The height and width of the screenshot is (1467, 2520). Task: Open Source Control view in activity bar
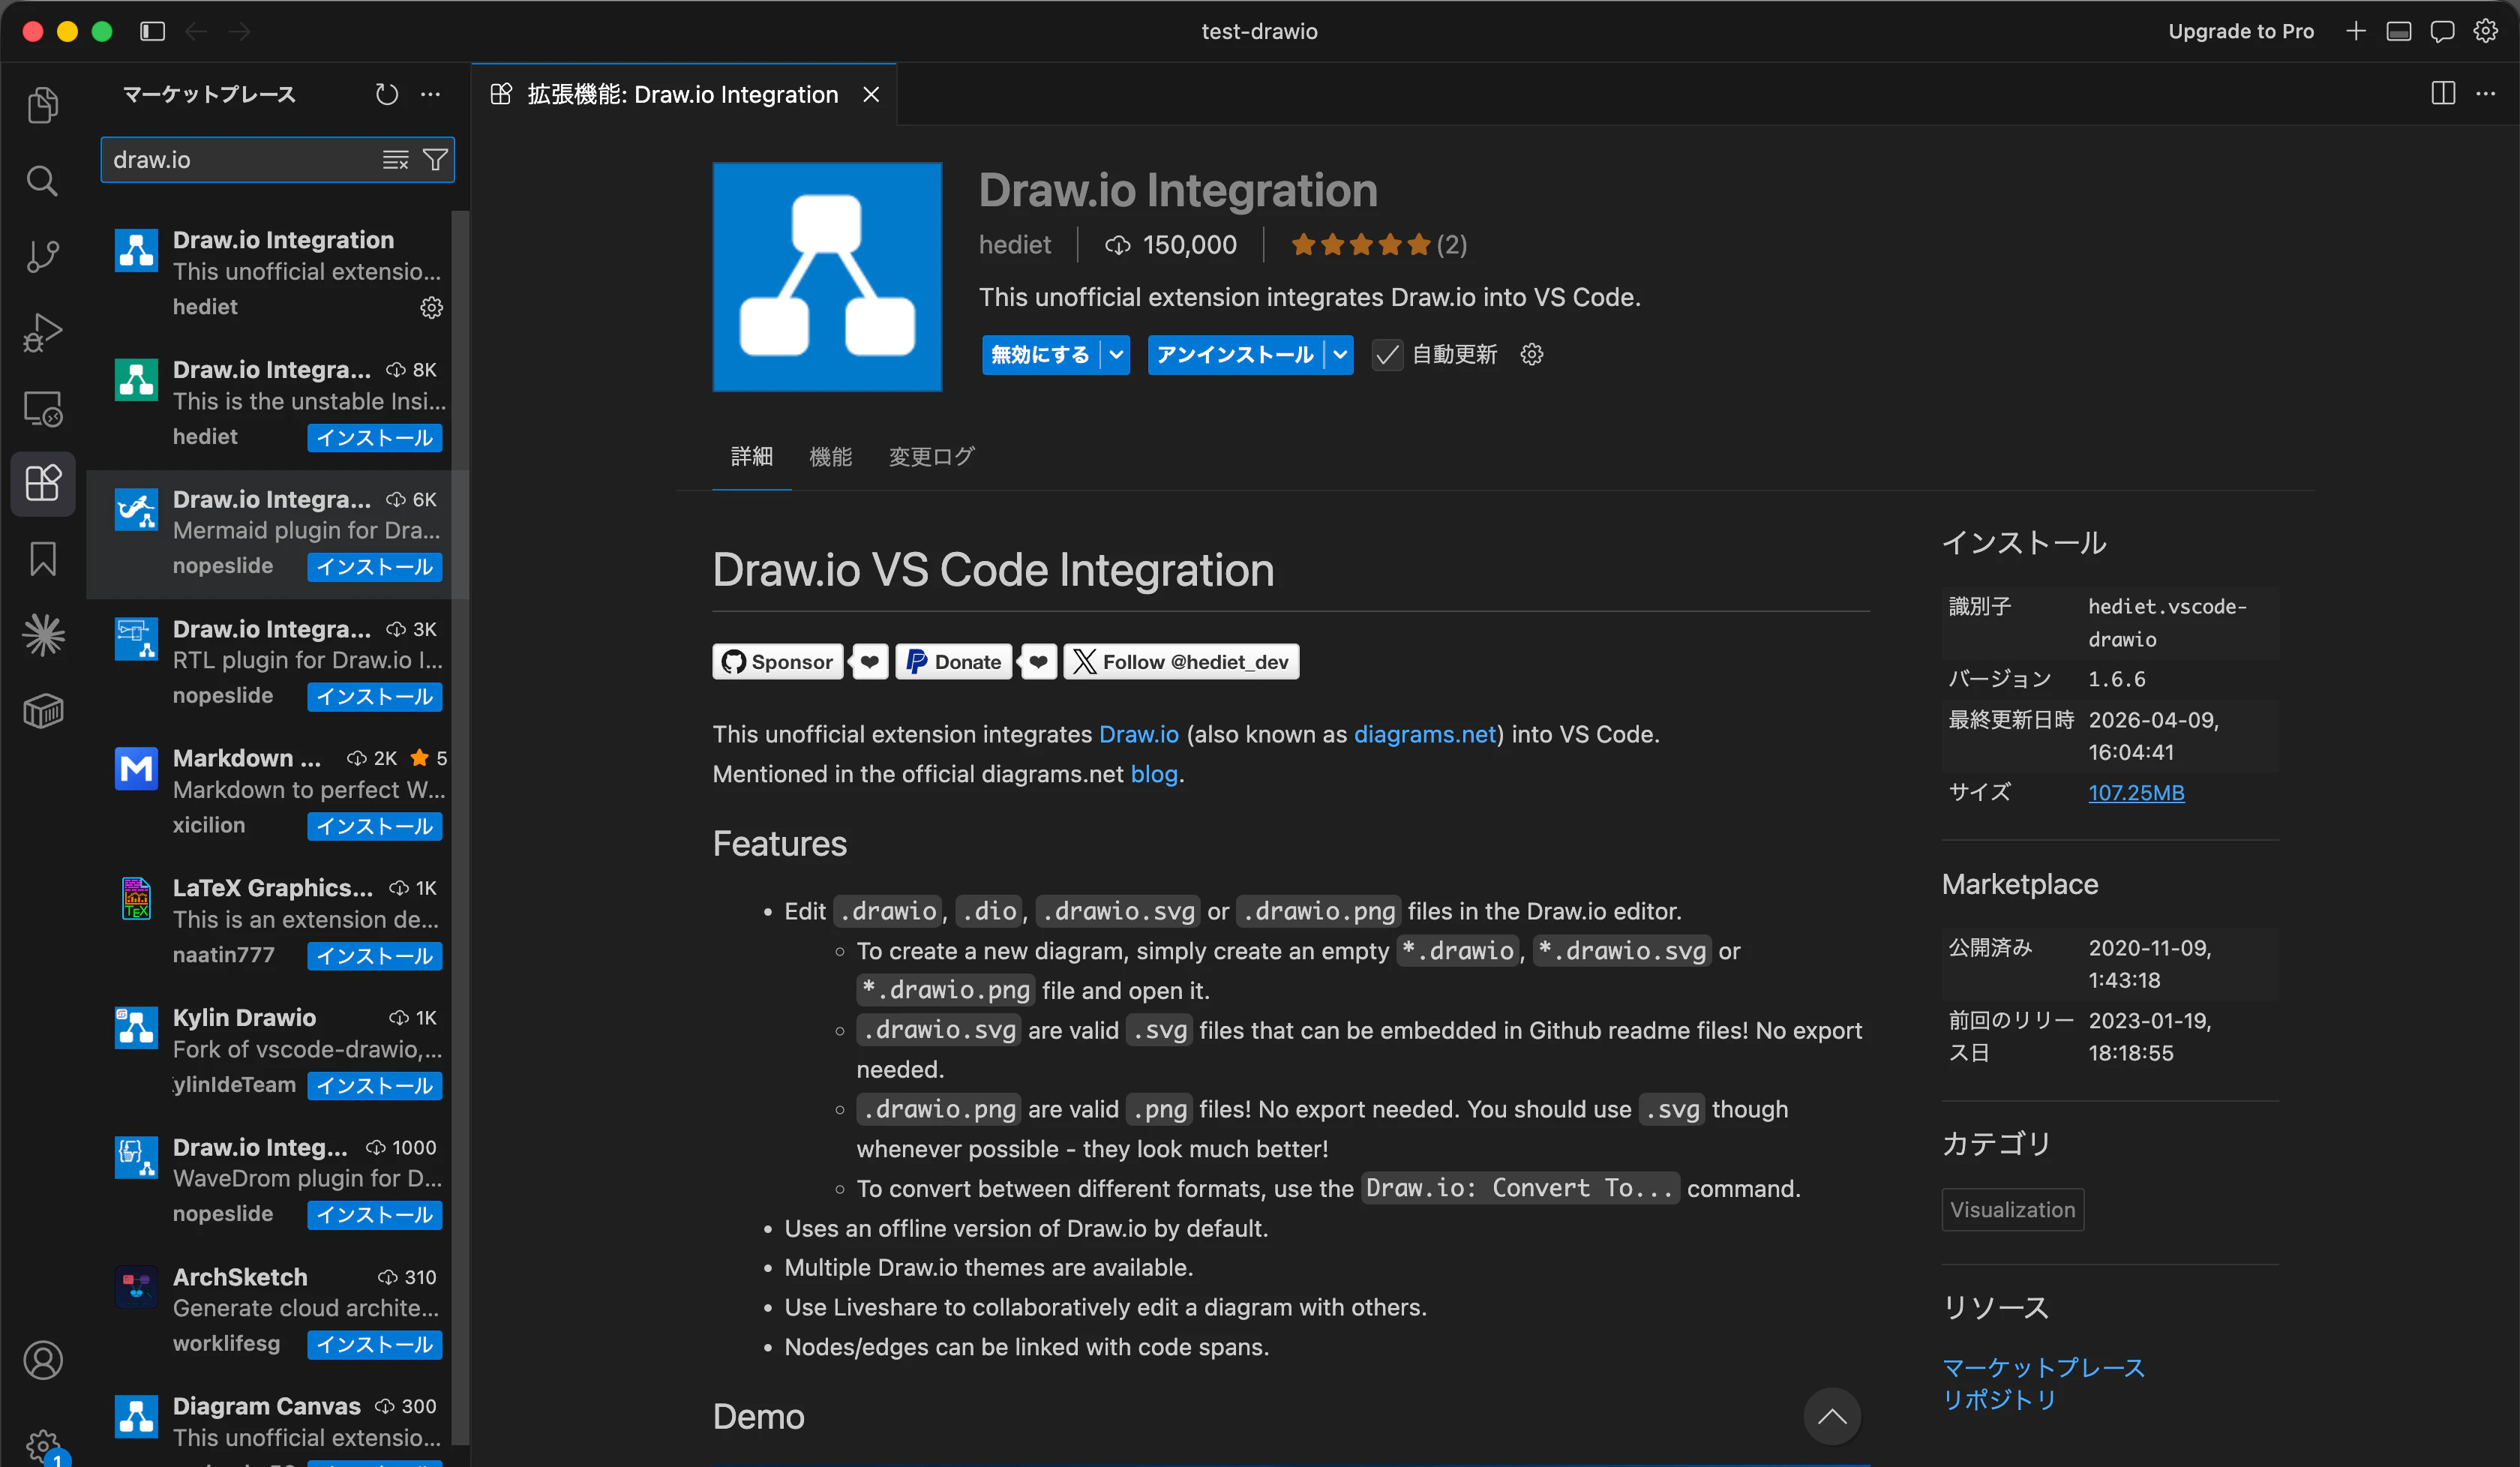pos(42,256)
